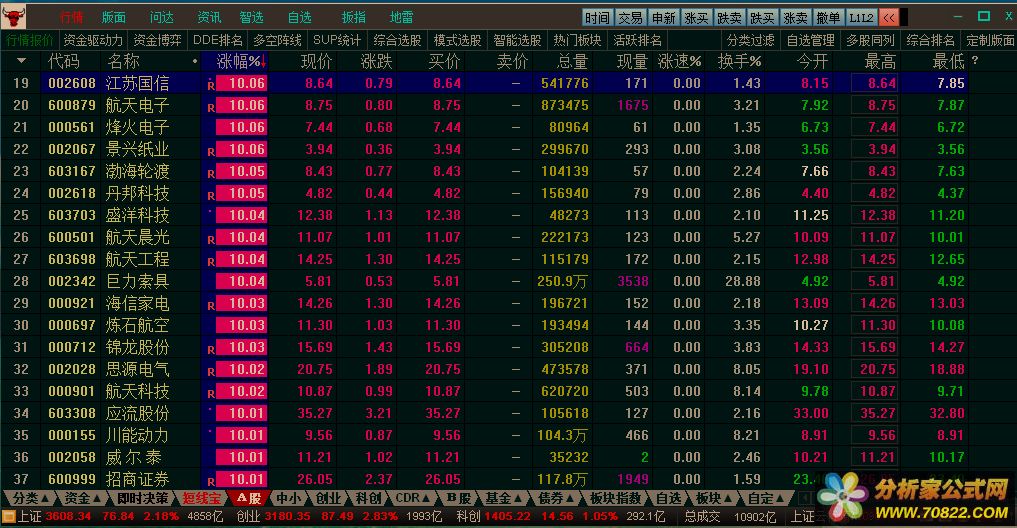Select the 短线宝 bottom tab
The width and height of the screenshot is (1017, 528).
(202, 498)
